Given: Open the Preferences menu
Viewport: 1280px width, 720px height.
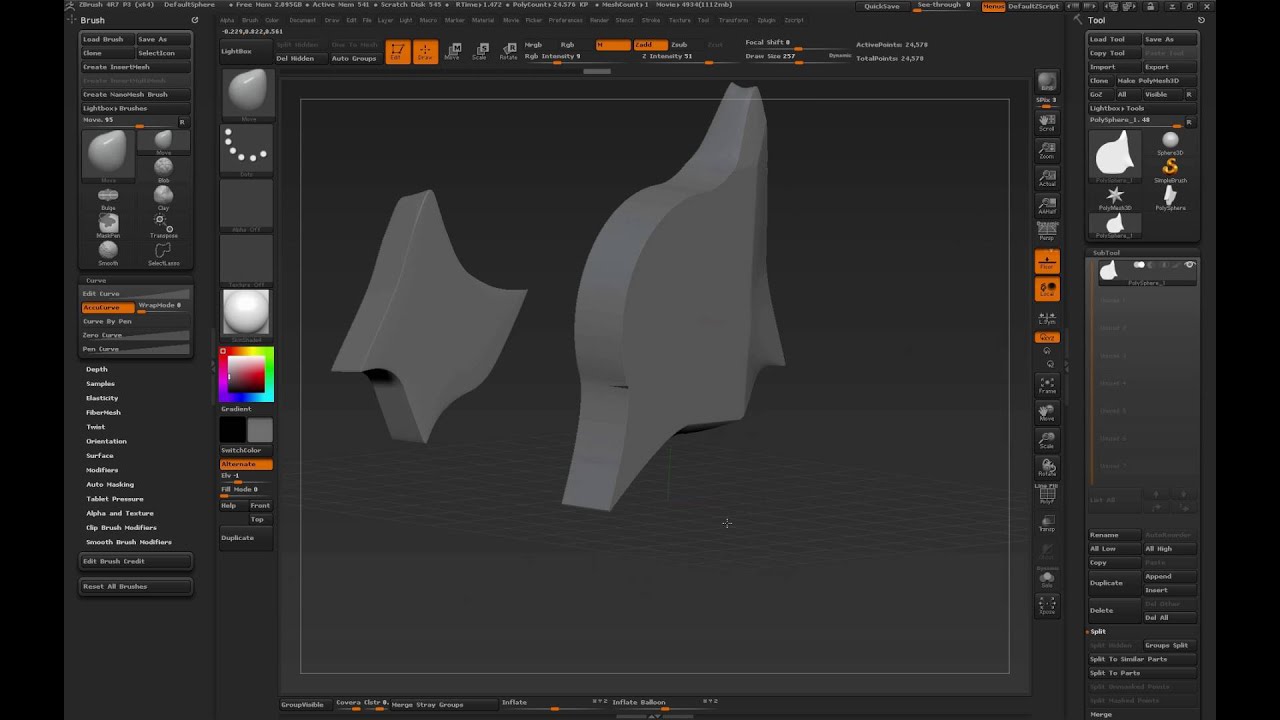Looking at the screenshot, I should pos(565,20).
